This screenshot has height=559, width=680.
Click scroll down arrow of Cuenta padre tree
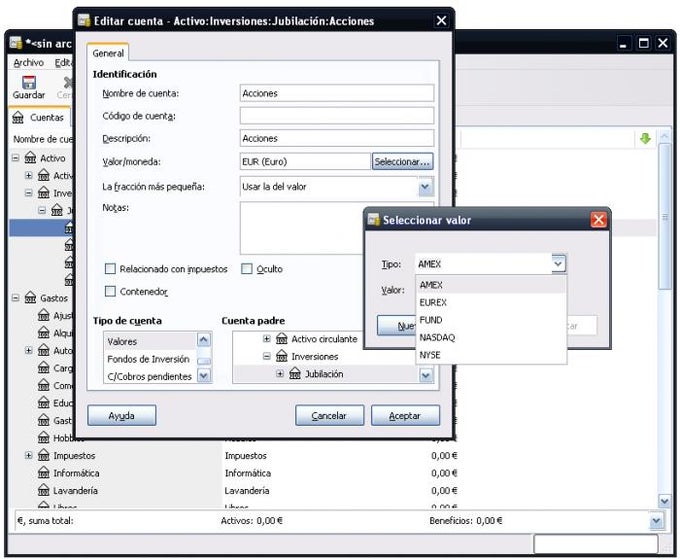pos(426,376)
